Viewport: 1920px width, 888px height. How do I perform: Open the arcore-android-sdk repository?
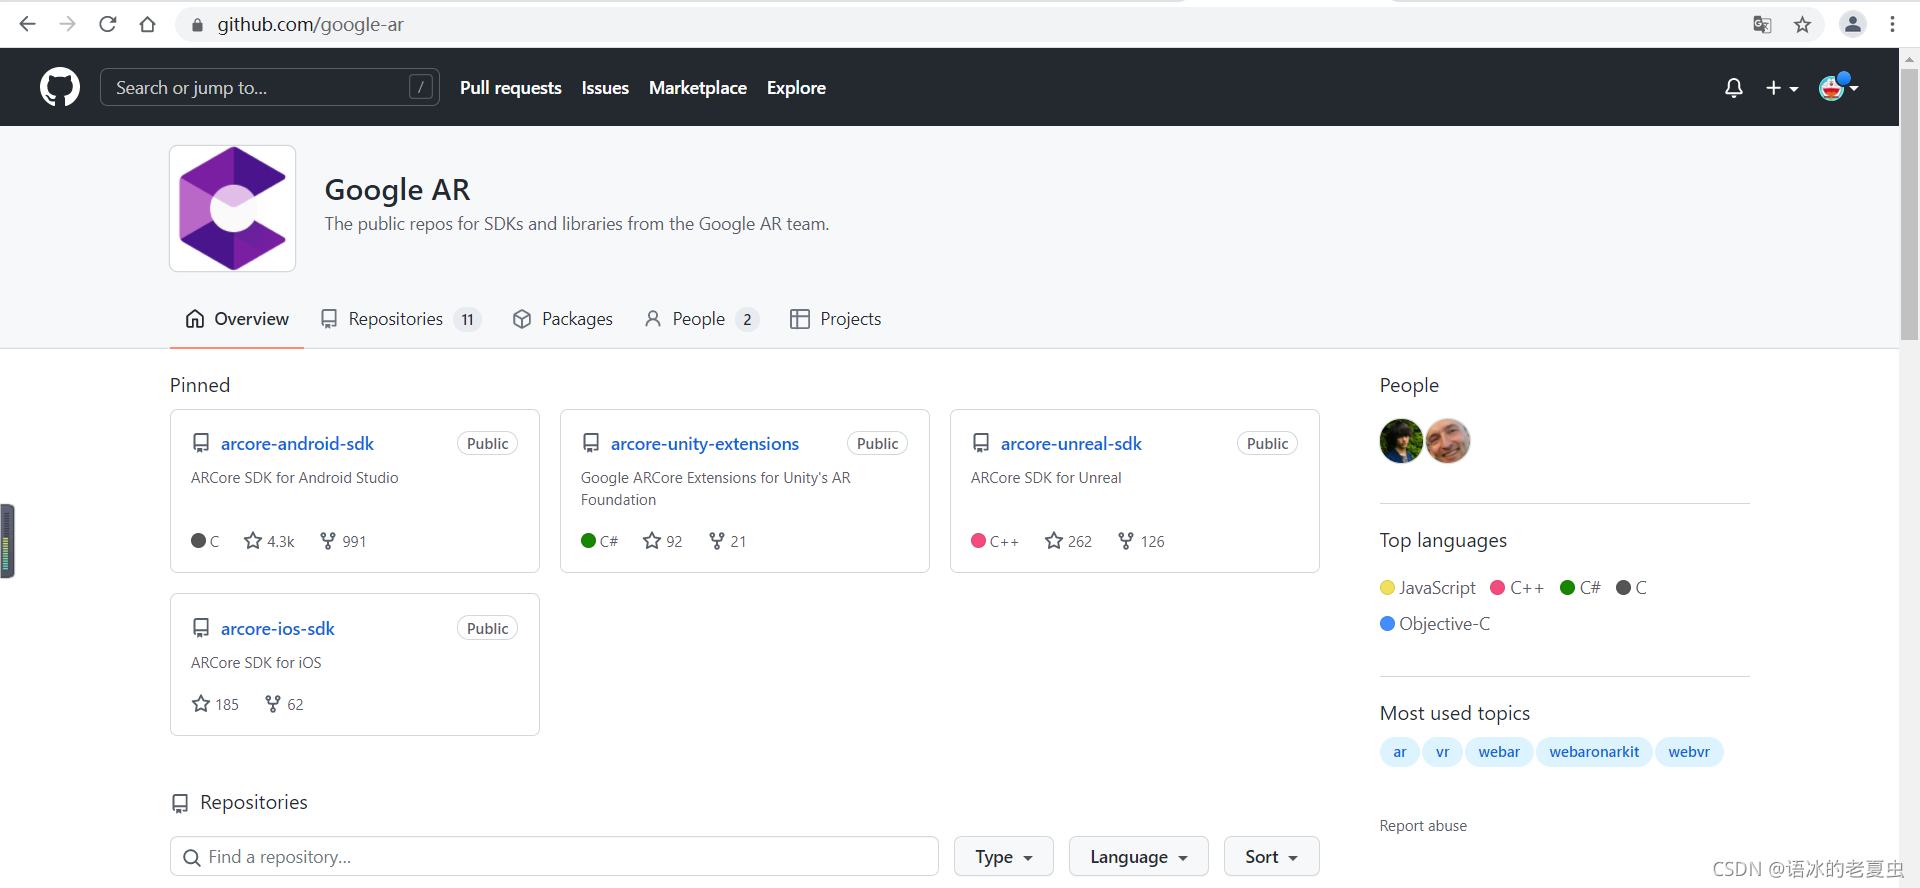[297, 443]
